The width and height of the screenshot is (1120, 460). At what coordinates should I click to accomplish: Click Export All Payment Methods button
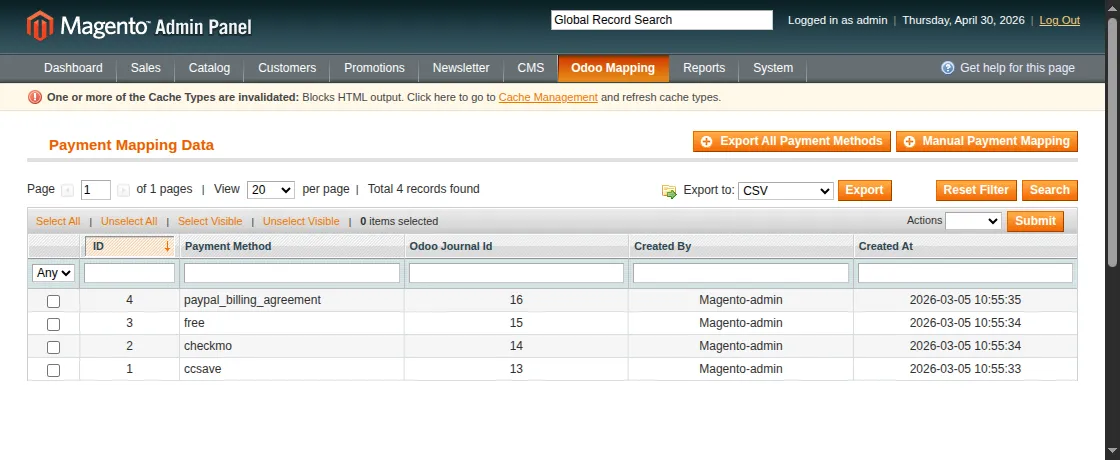click(791, 141)
